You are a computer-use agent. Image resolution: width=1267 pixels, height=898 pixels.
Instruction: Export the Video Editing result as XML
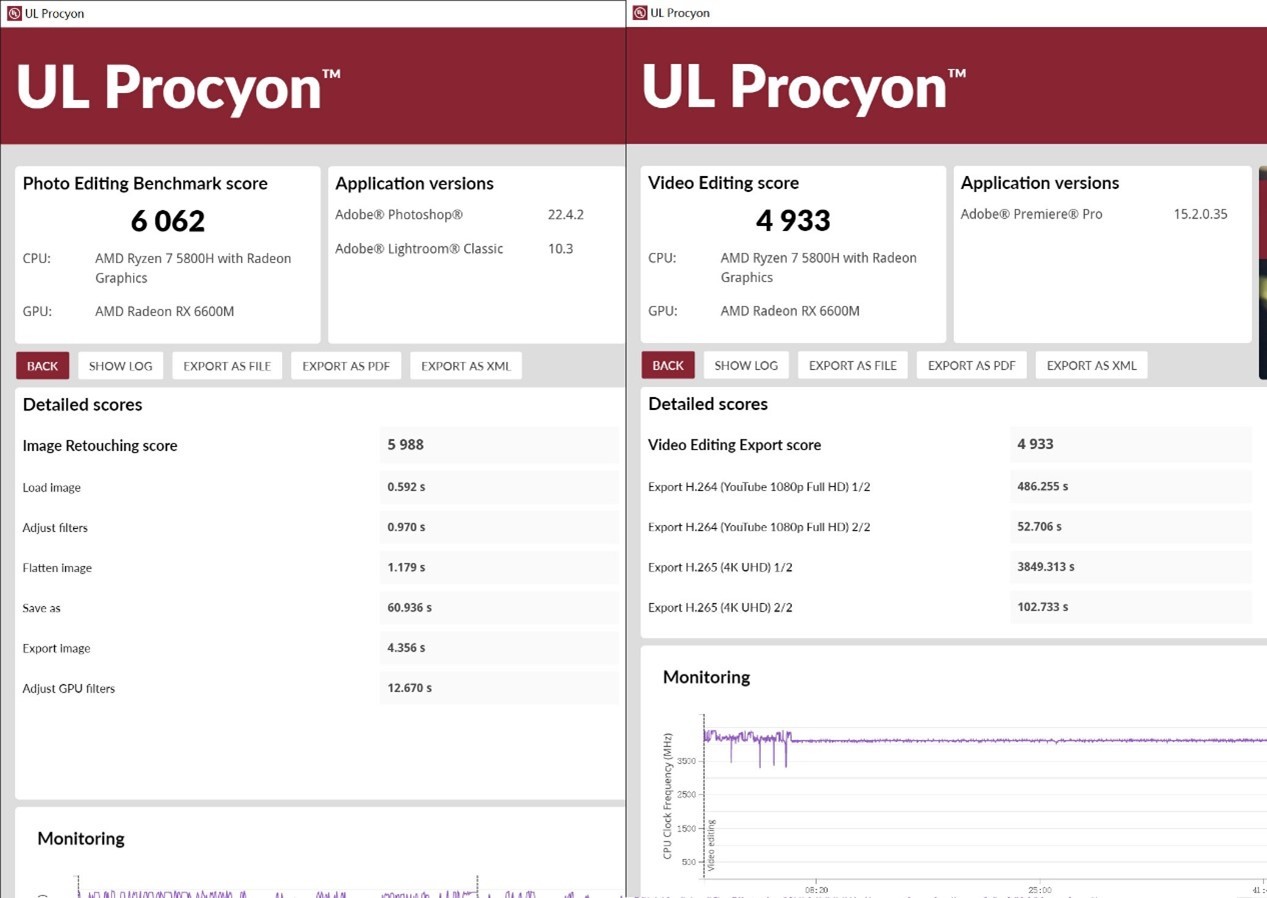(x=1092, y=365)
